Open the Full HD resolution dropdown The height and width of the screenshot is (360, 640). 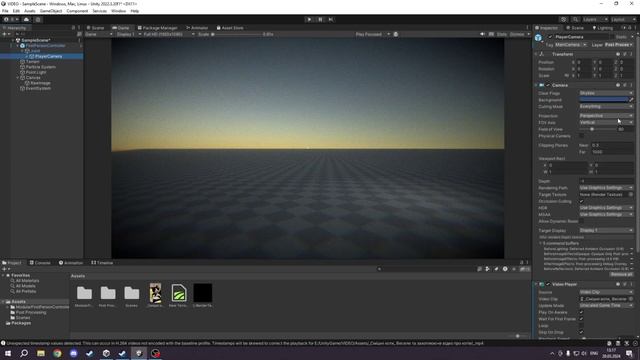coord(168,34)
